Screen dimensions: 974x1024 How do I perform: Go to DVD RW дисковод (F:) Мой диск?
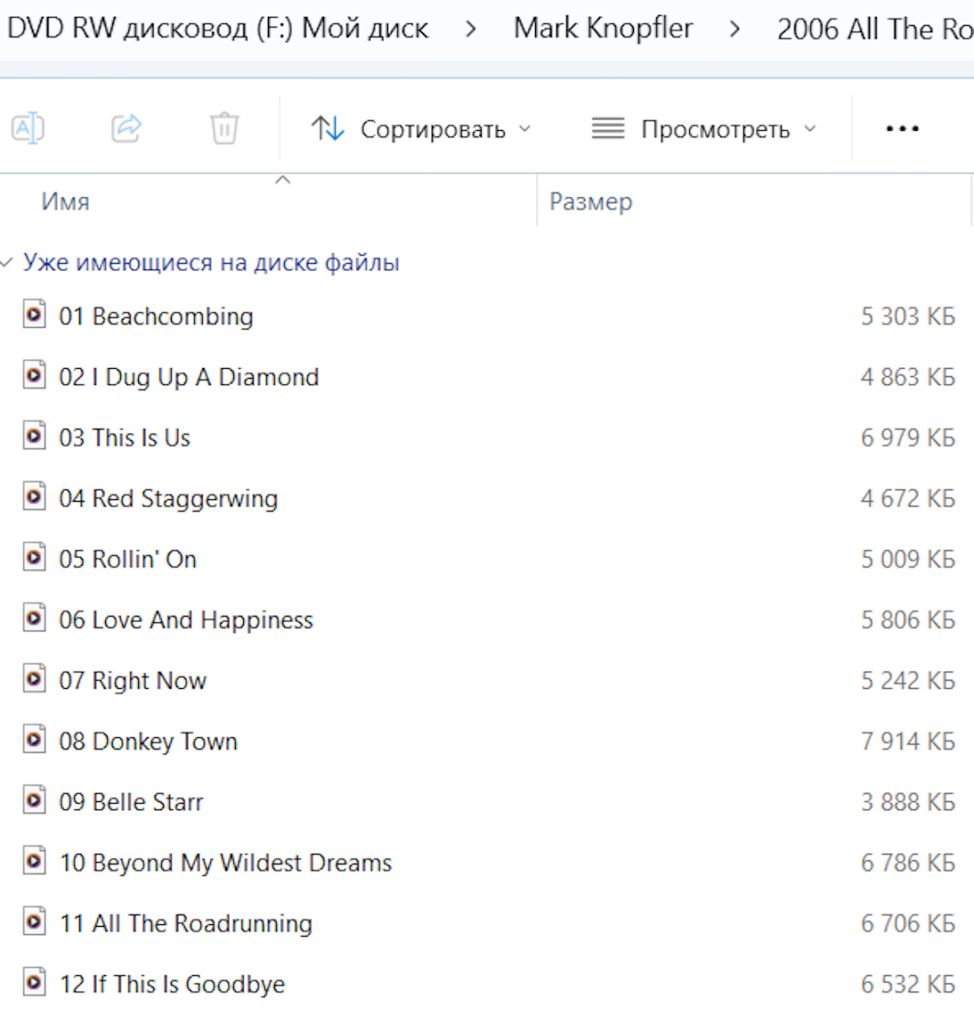pyautogui.click(x=218, y=29)
